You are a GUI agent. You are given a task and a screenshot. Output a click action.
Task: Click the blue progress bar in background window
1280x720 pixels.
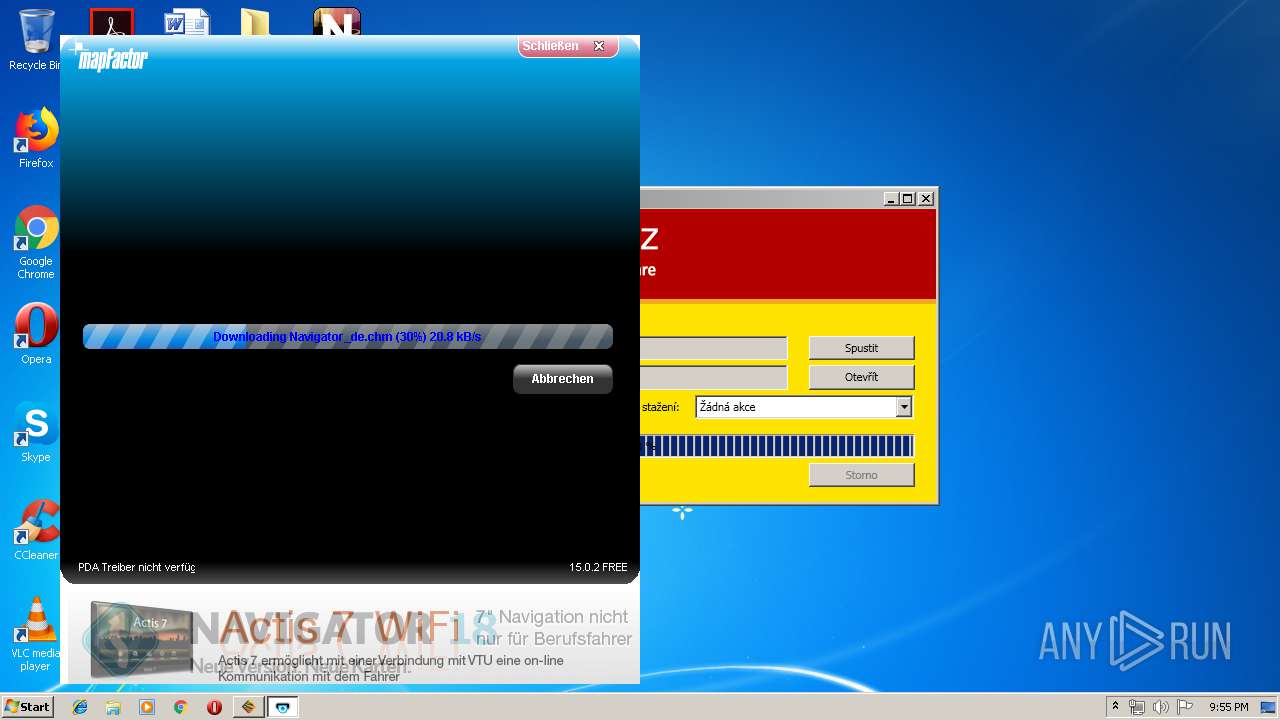pos(776,446)
